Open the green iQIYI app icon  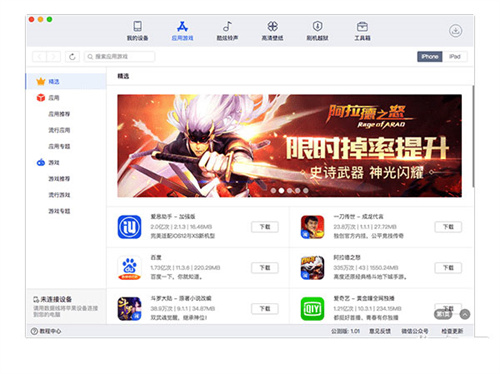click(312, 309)
